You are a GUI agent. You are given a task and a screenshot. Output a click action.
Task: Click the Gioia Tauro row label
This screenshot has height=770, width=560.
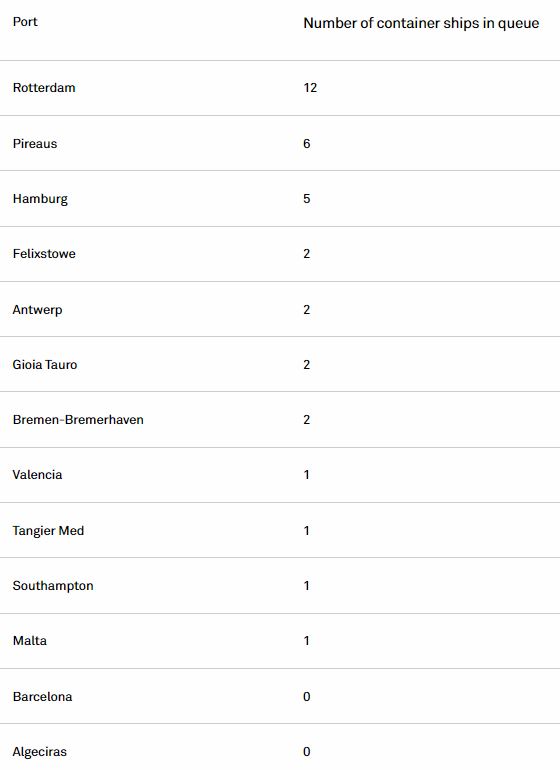pyautogui.click(x=45, y=365)
